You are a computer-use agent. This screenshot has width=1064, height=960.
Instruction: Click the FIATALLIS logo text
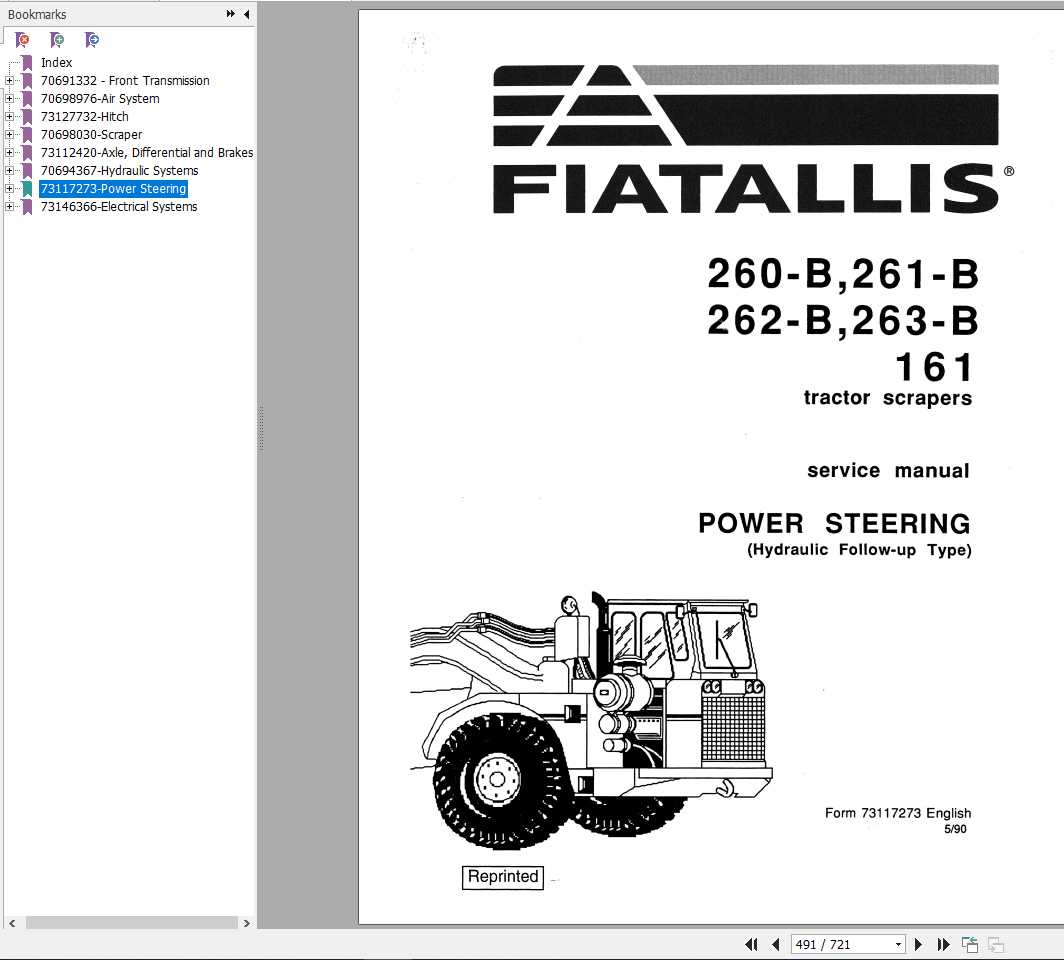[746, 189]
